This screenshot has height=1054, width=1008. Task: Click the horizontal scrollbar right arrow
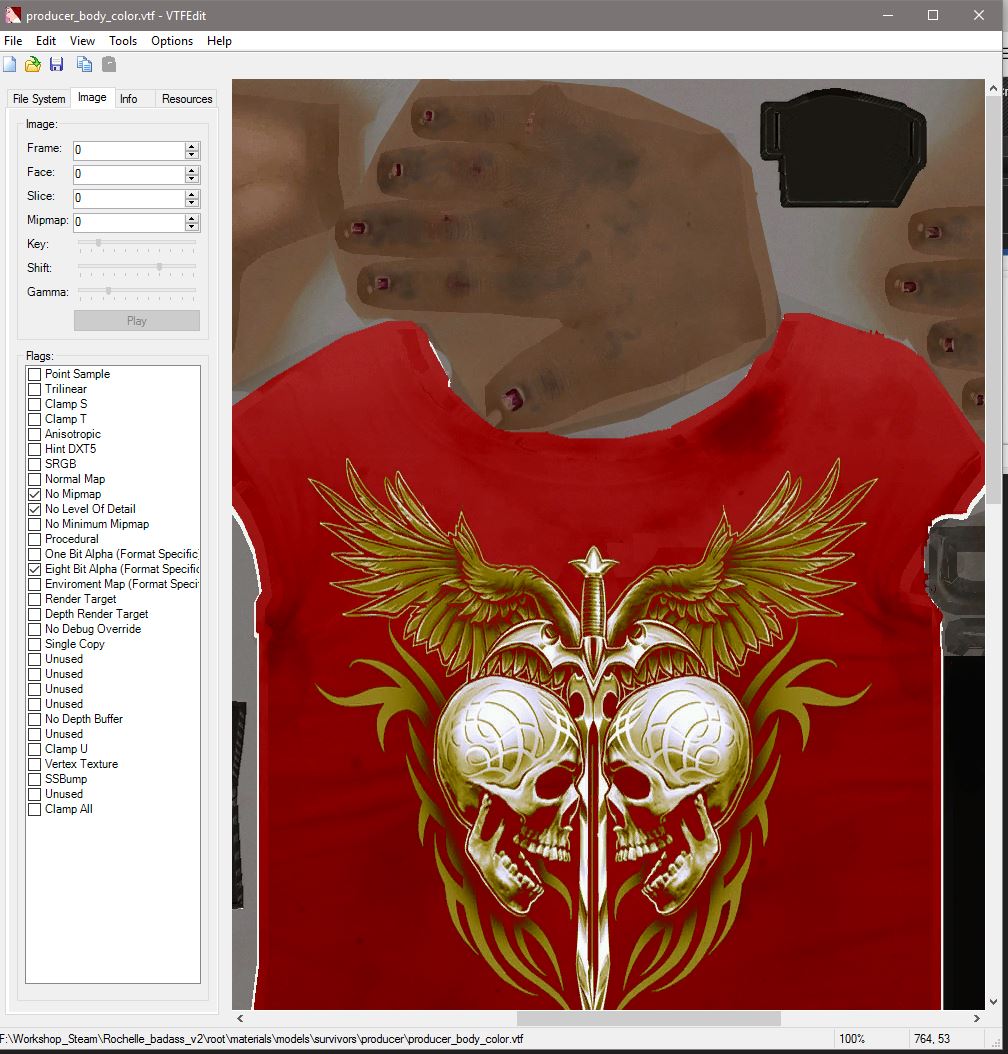tap(976, 1018)
